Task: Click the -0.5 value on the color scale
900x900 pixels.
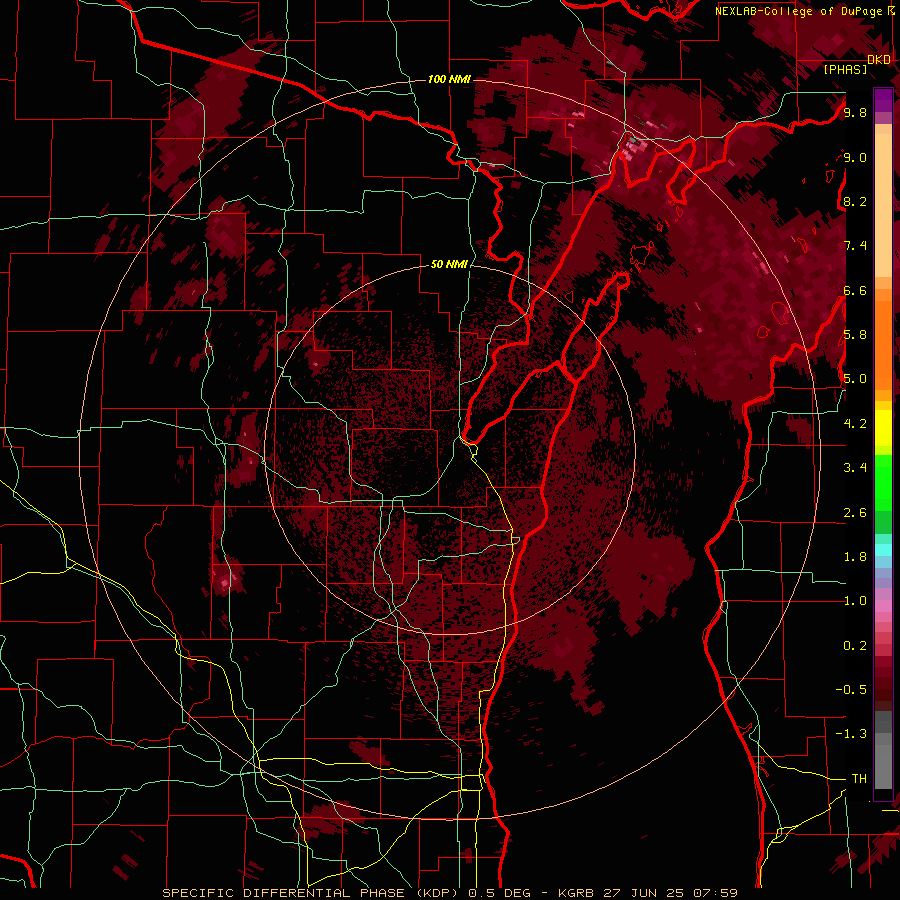Action: pyautogui.click(x=851, y=690)
